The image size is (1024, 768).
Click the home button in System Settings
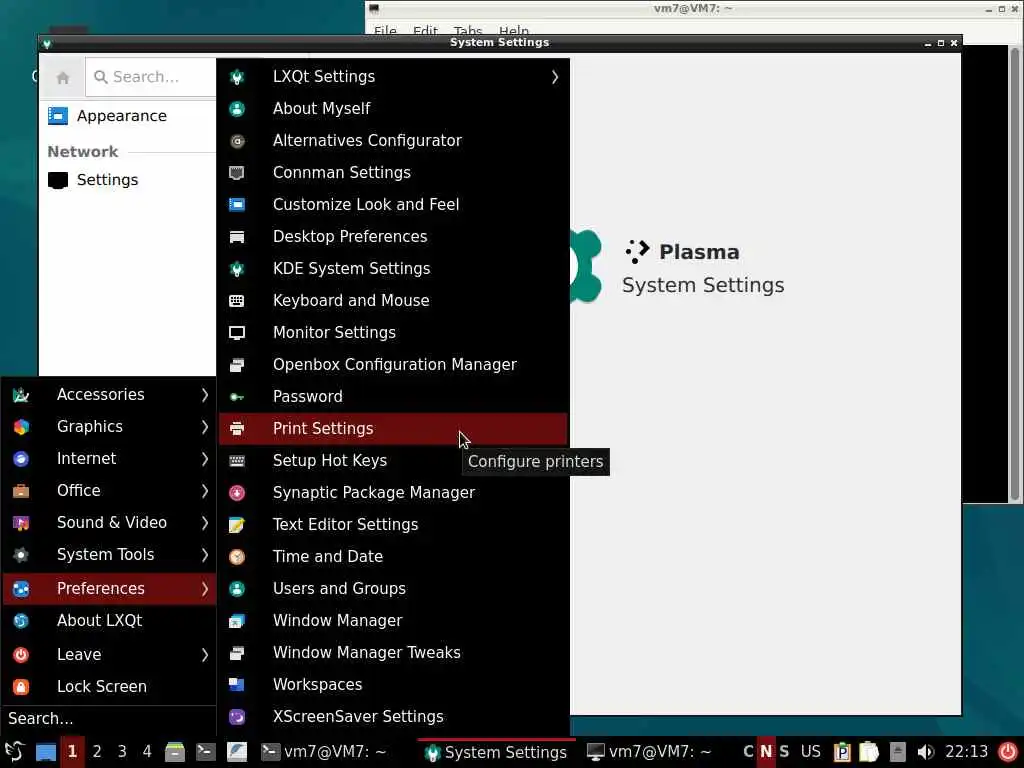click(x=63, y=78)
